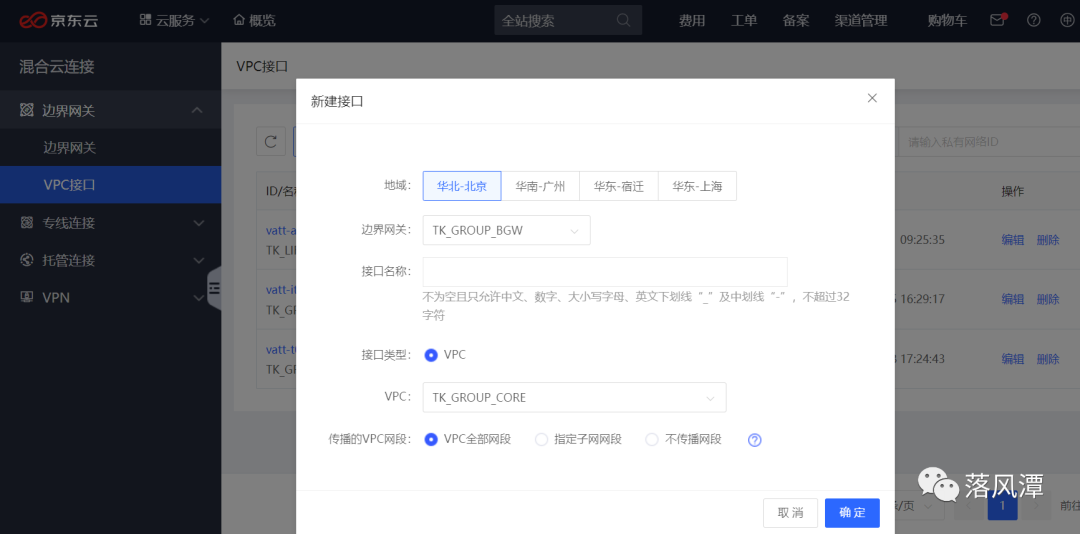Open the 购物车 cart

pyautogui.click(x=947, y=21)
